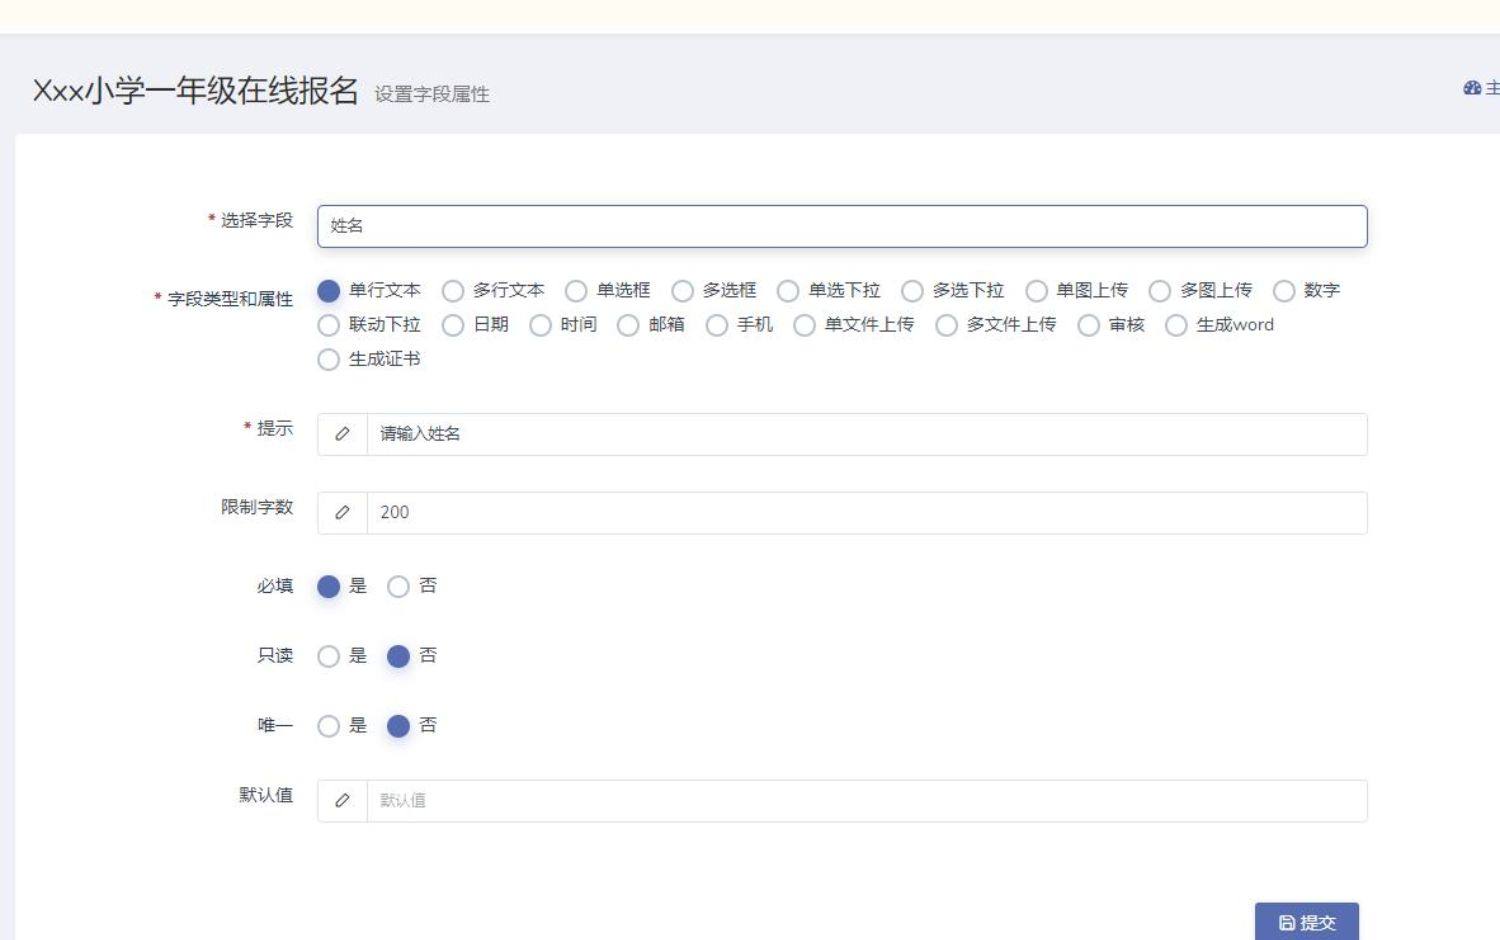Click the empty 默认值 input field

coord(866,800)
